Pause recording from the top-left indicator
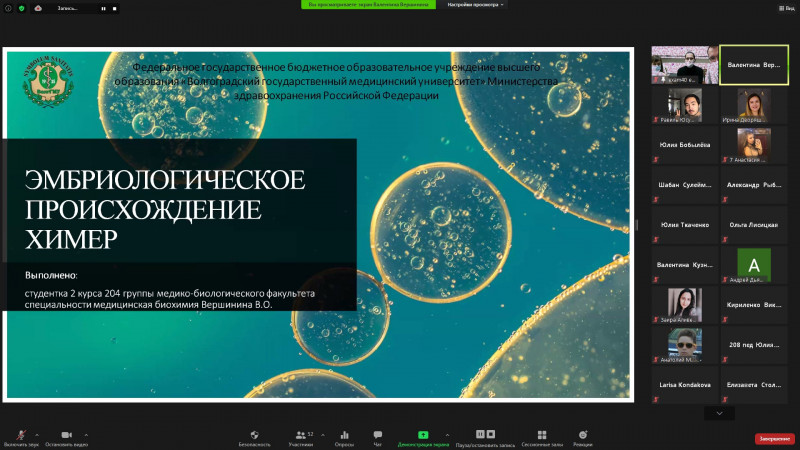Image resolution: width=800 pixels, height=450 pixels. [x=103, y=8]
